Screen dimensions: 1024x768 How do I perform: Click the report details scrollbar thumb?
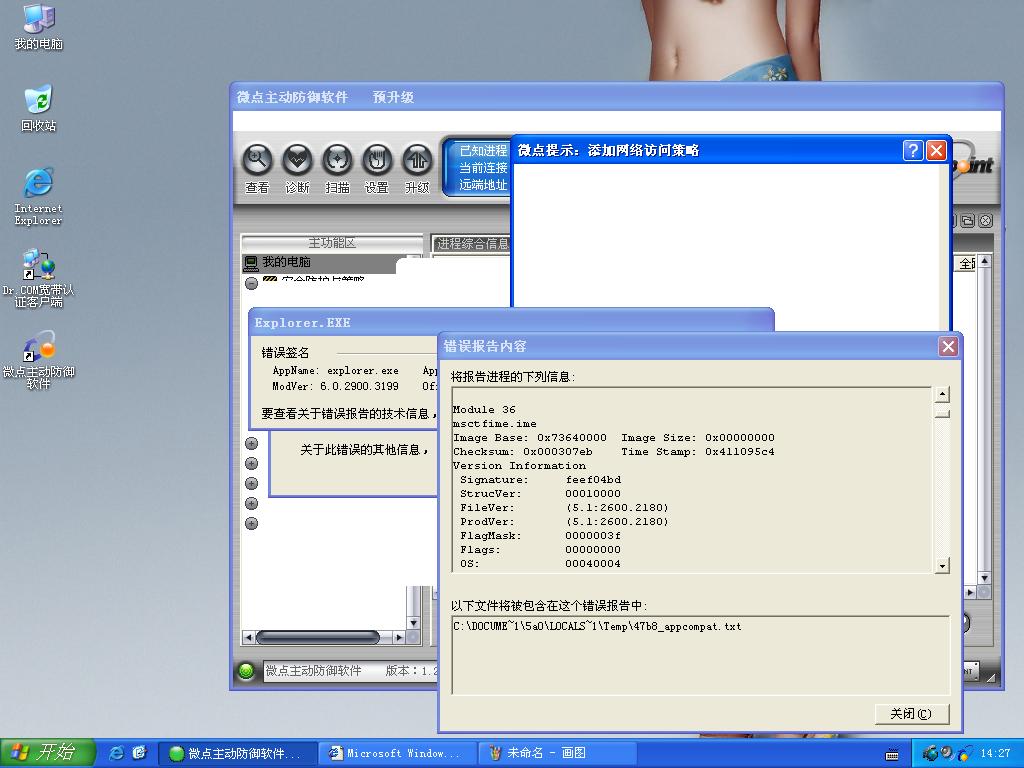pyautogui.click(x=942, y=411)
